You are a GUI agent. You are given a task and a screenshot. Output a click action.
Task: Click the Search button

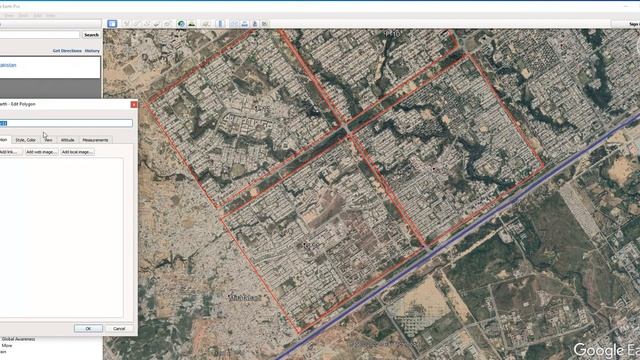pos(91,35)
